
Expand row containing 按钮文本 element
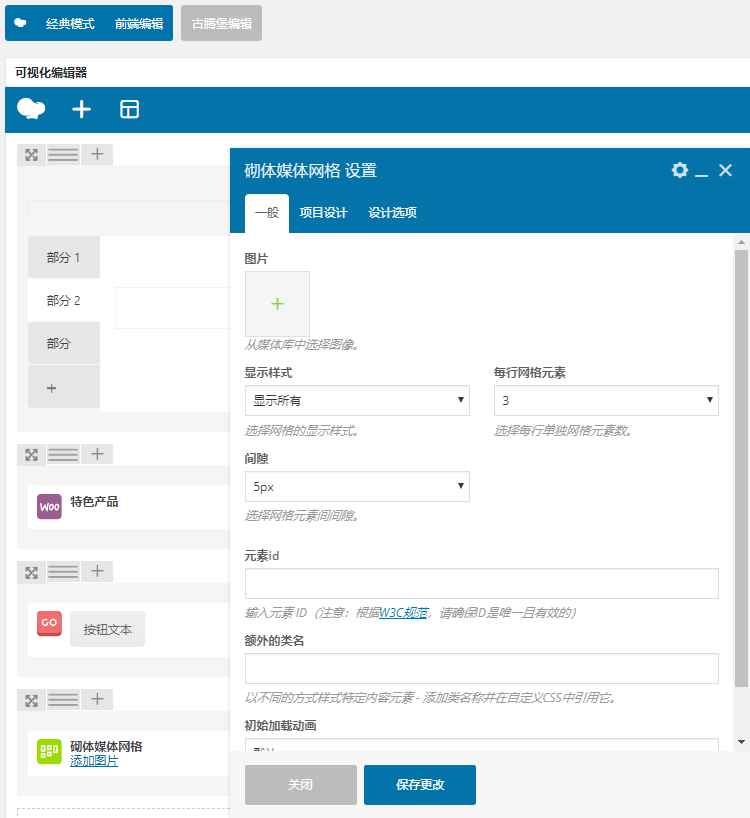31,572
